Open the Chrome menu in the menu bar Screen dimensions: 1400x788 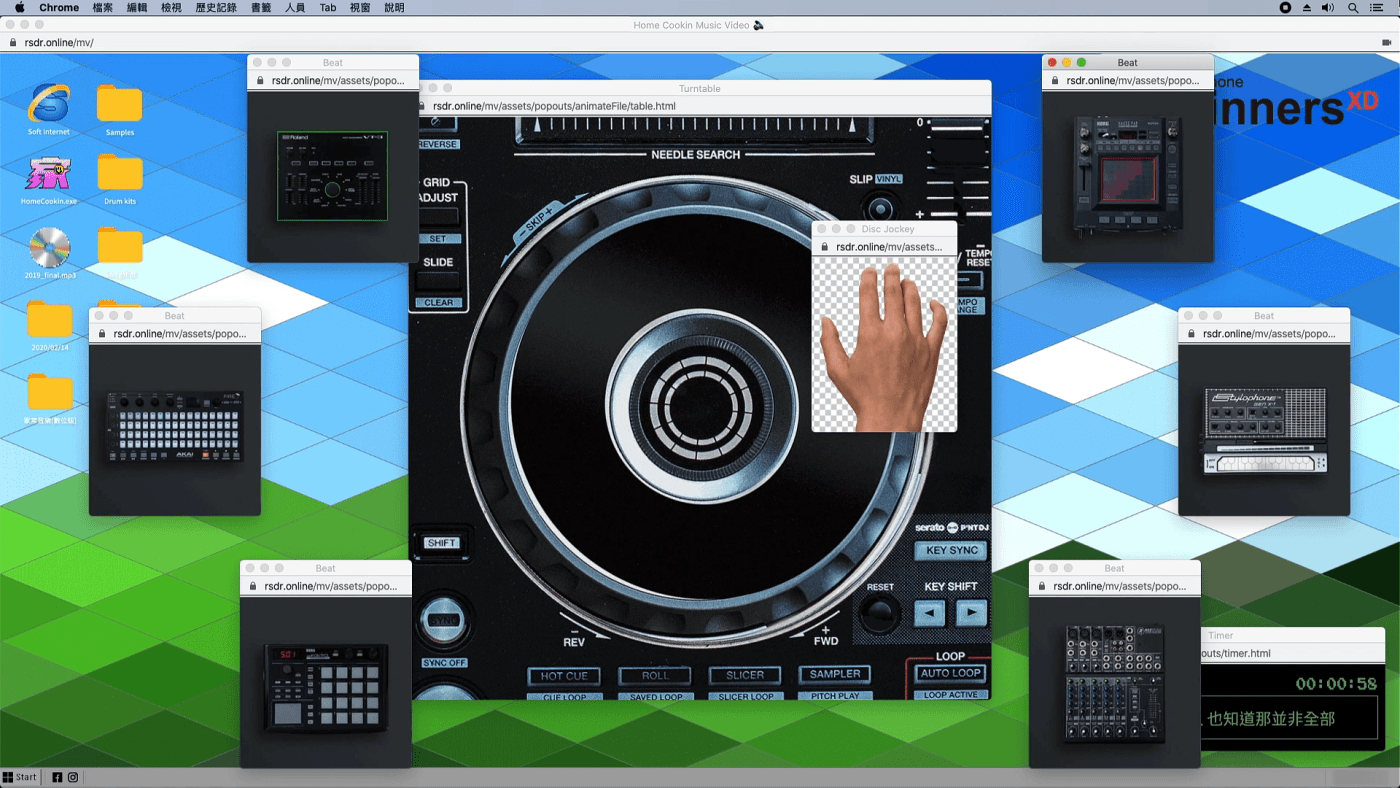(x=59, y=7)
